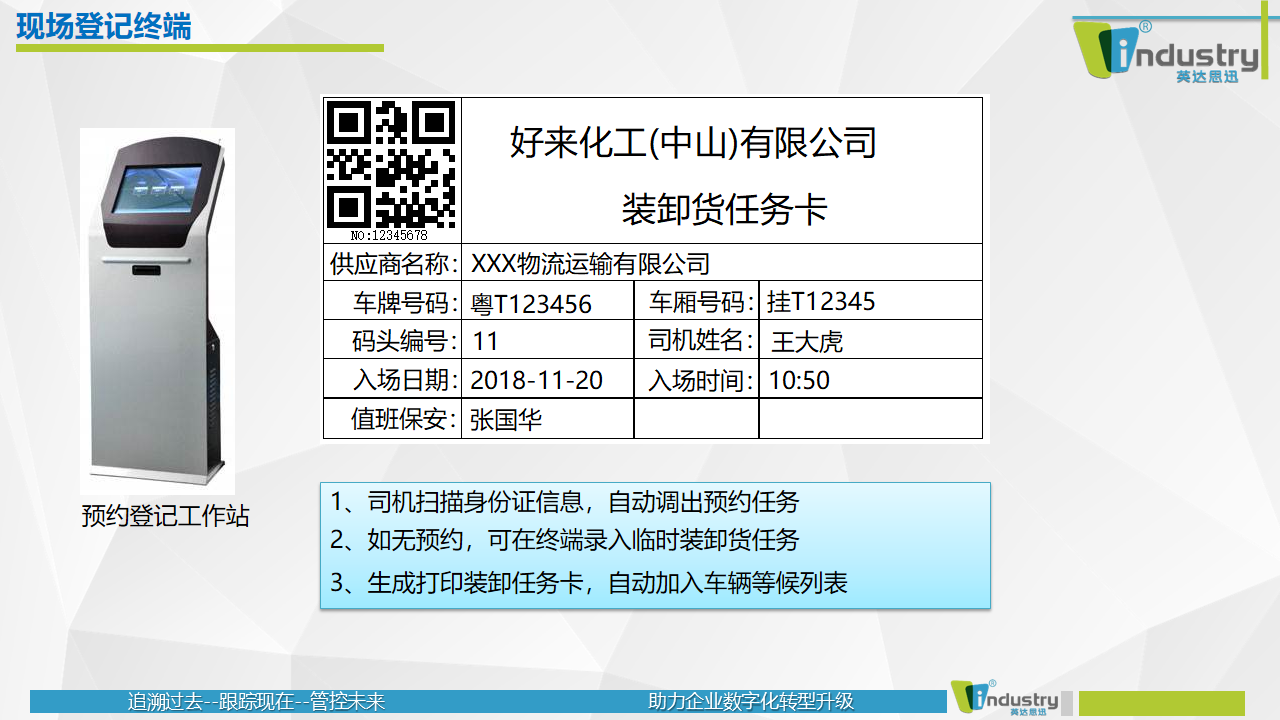The image size is (1280, 720).
Task: Click the label 供应商名称
Action: (x=394, y=263)
